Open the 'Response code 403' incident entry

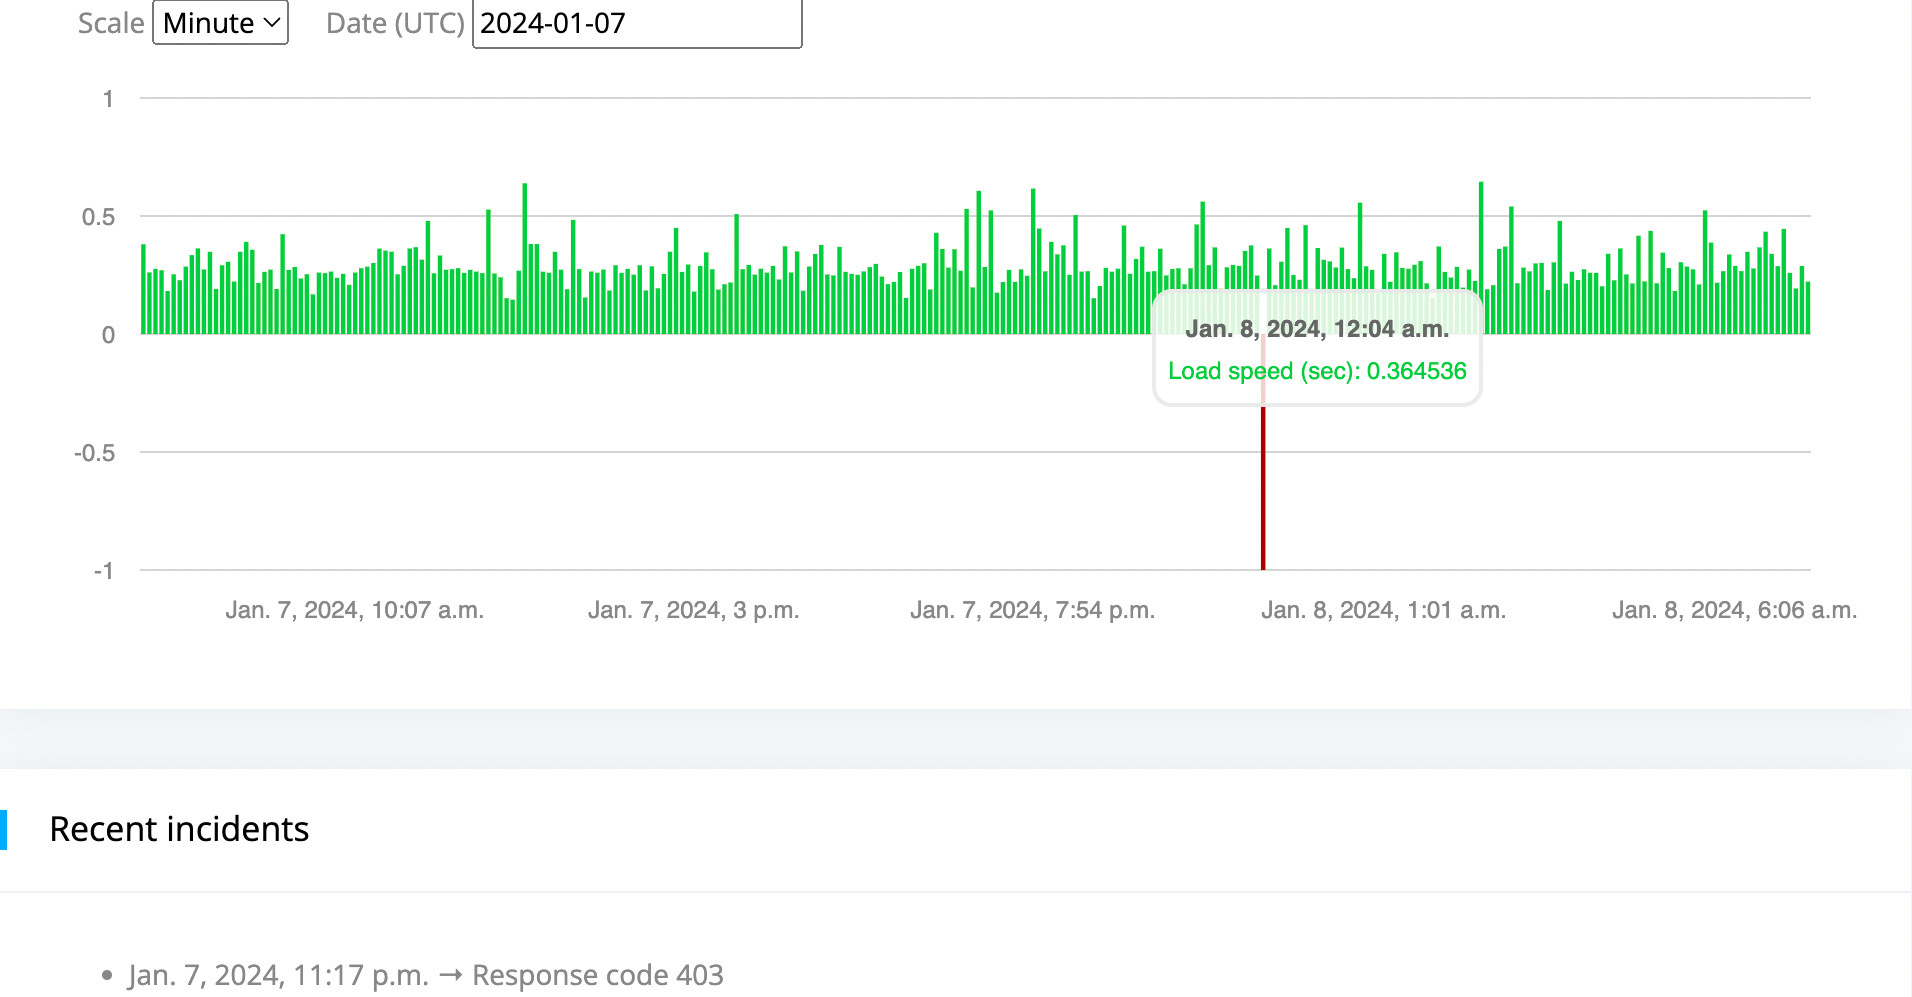425,975
